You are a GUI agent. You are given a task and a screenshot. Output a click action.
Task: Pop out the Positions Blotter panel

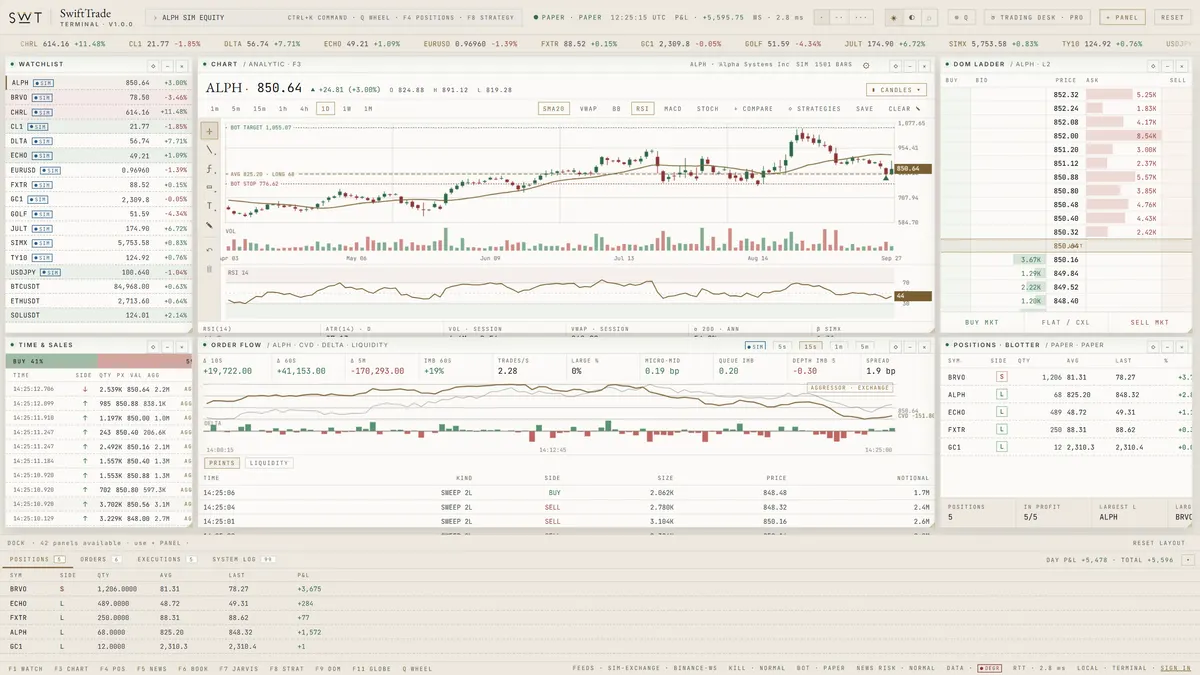[x=1153, y=345]
